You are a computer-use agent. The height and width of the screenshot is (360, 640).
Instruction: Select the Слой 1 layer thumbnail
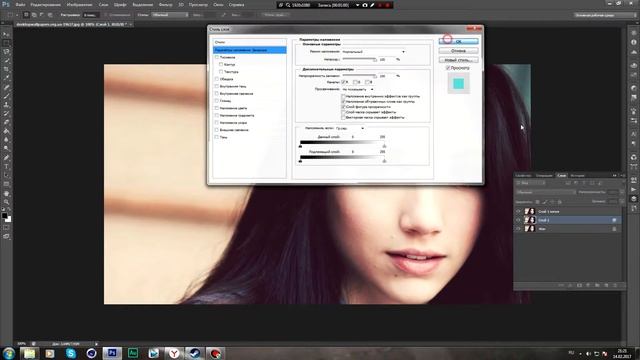click(530, 220)
